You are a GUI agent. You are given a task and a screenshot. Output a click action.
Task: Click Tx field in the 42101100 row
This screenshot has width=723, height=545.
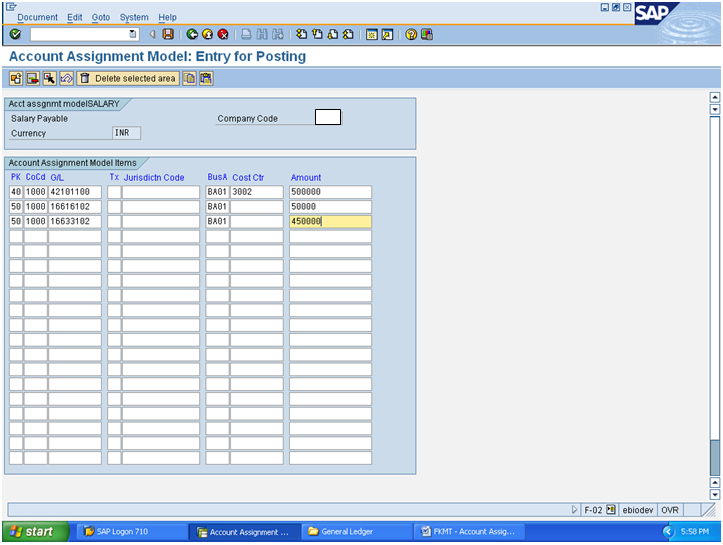click(x=114, y=192)
